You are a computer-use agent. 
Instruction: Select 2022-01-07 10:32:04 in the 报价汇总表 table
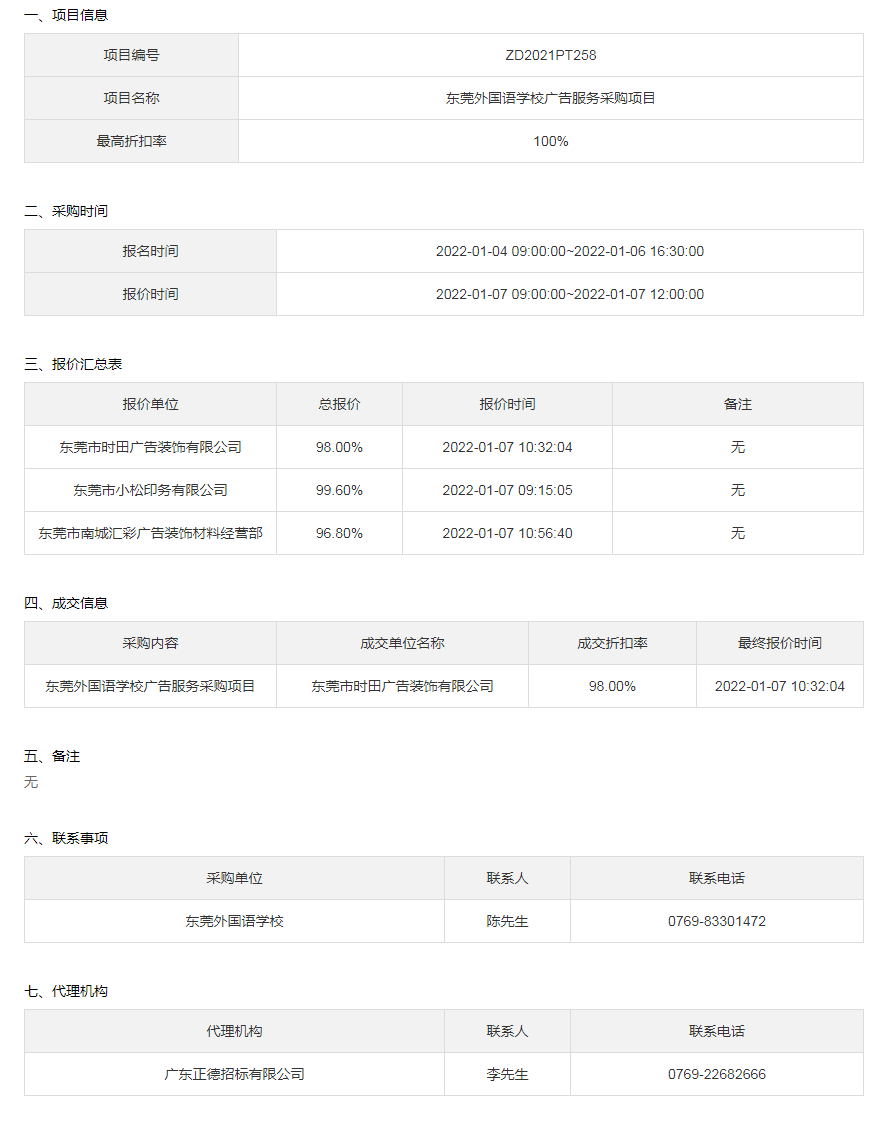pos(507,448)
